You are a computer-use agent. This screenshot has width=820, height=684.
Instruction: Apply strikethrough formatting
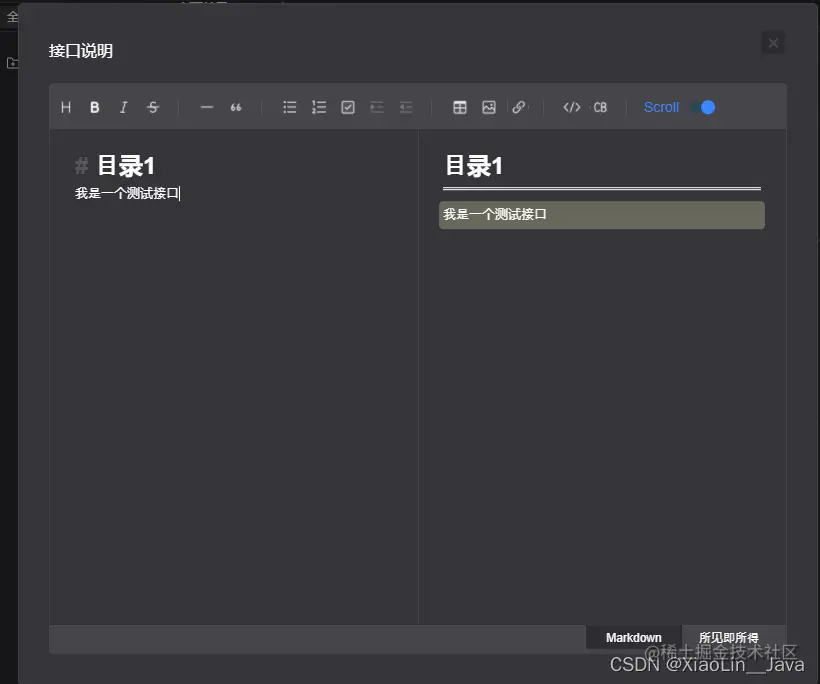click(x=152, y=107)
